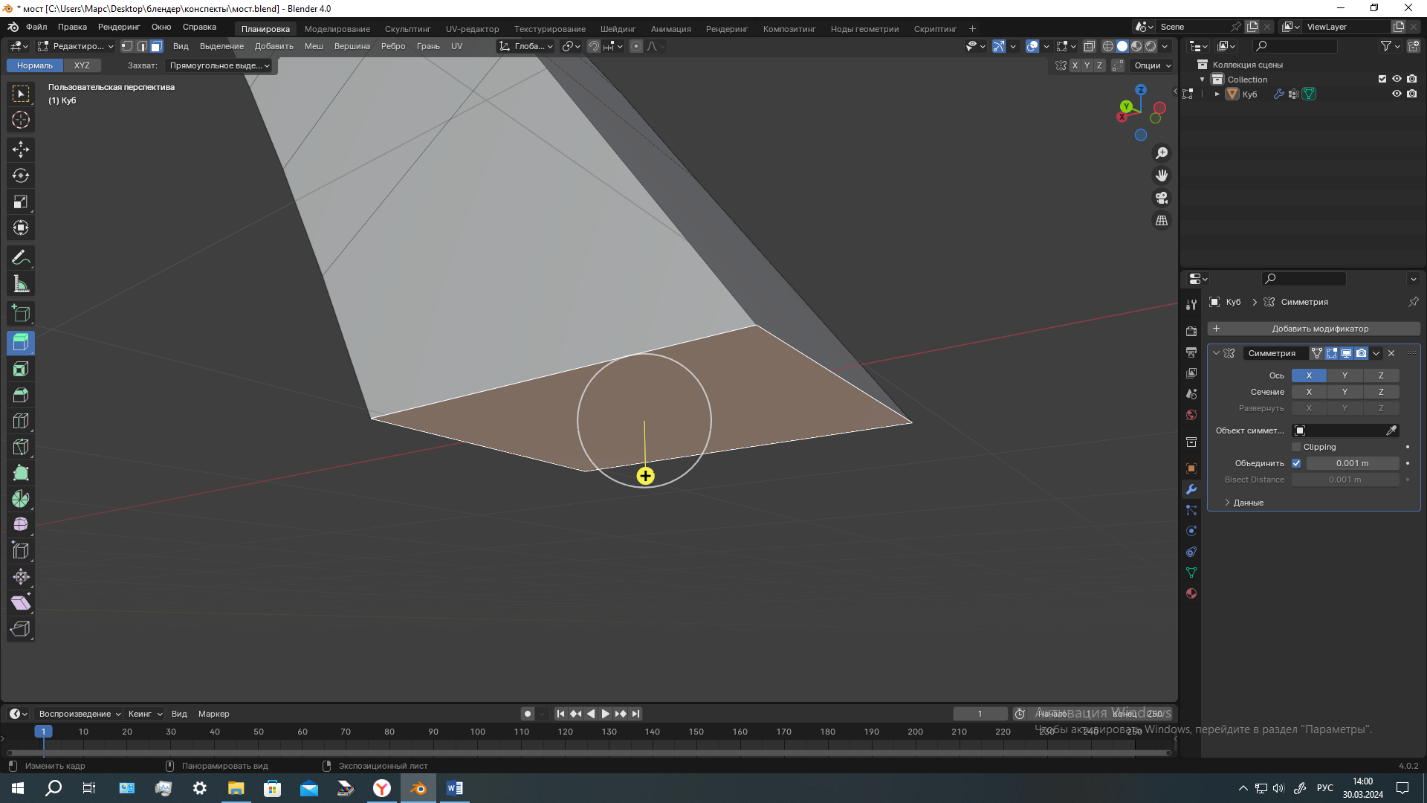This screenshot has width=1427, height=803.
Task: Enable the Clipping checkbox
Action: tap(1297, 447)
